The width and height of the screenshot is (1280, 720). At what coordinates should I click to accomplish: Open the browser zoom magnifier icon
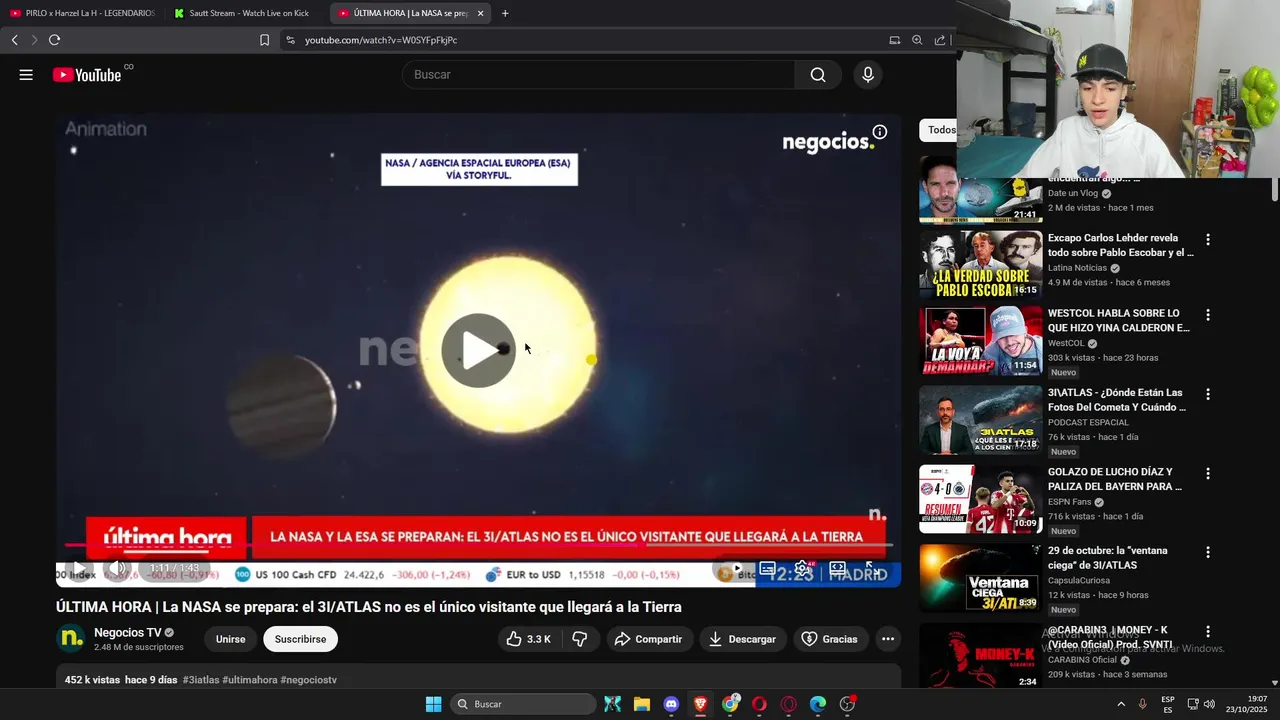pyautogui.click(x=917, y=40)
